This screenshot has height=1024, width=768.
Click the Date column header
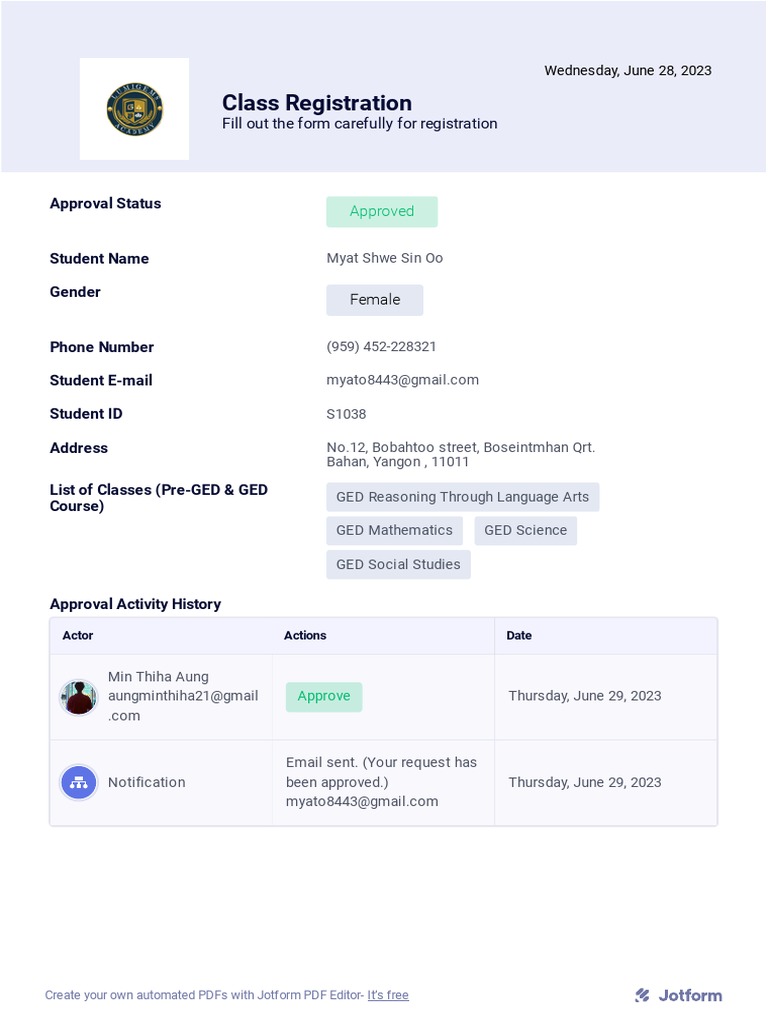coord(519,636)
